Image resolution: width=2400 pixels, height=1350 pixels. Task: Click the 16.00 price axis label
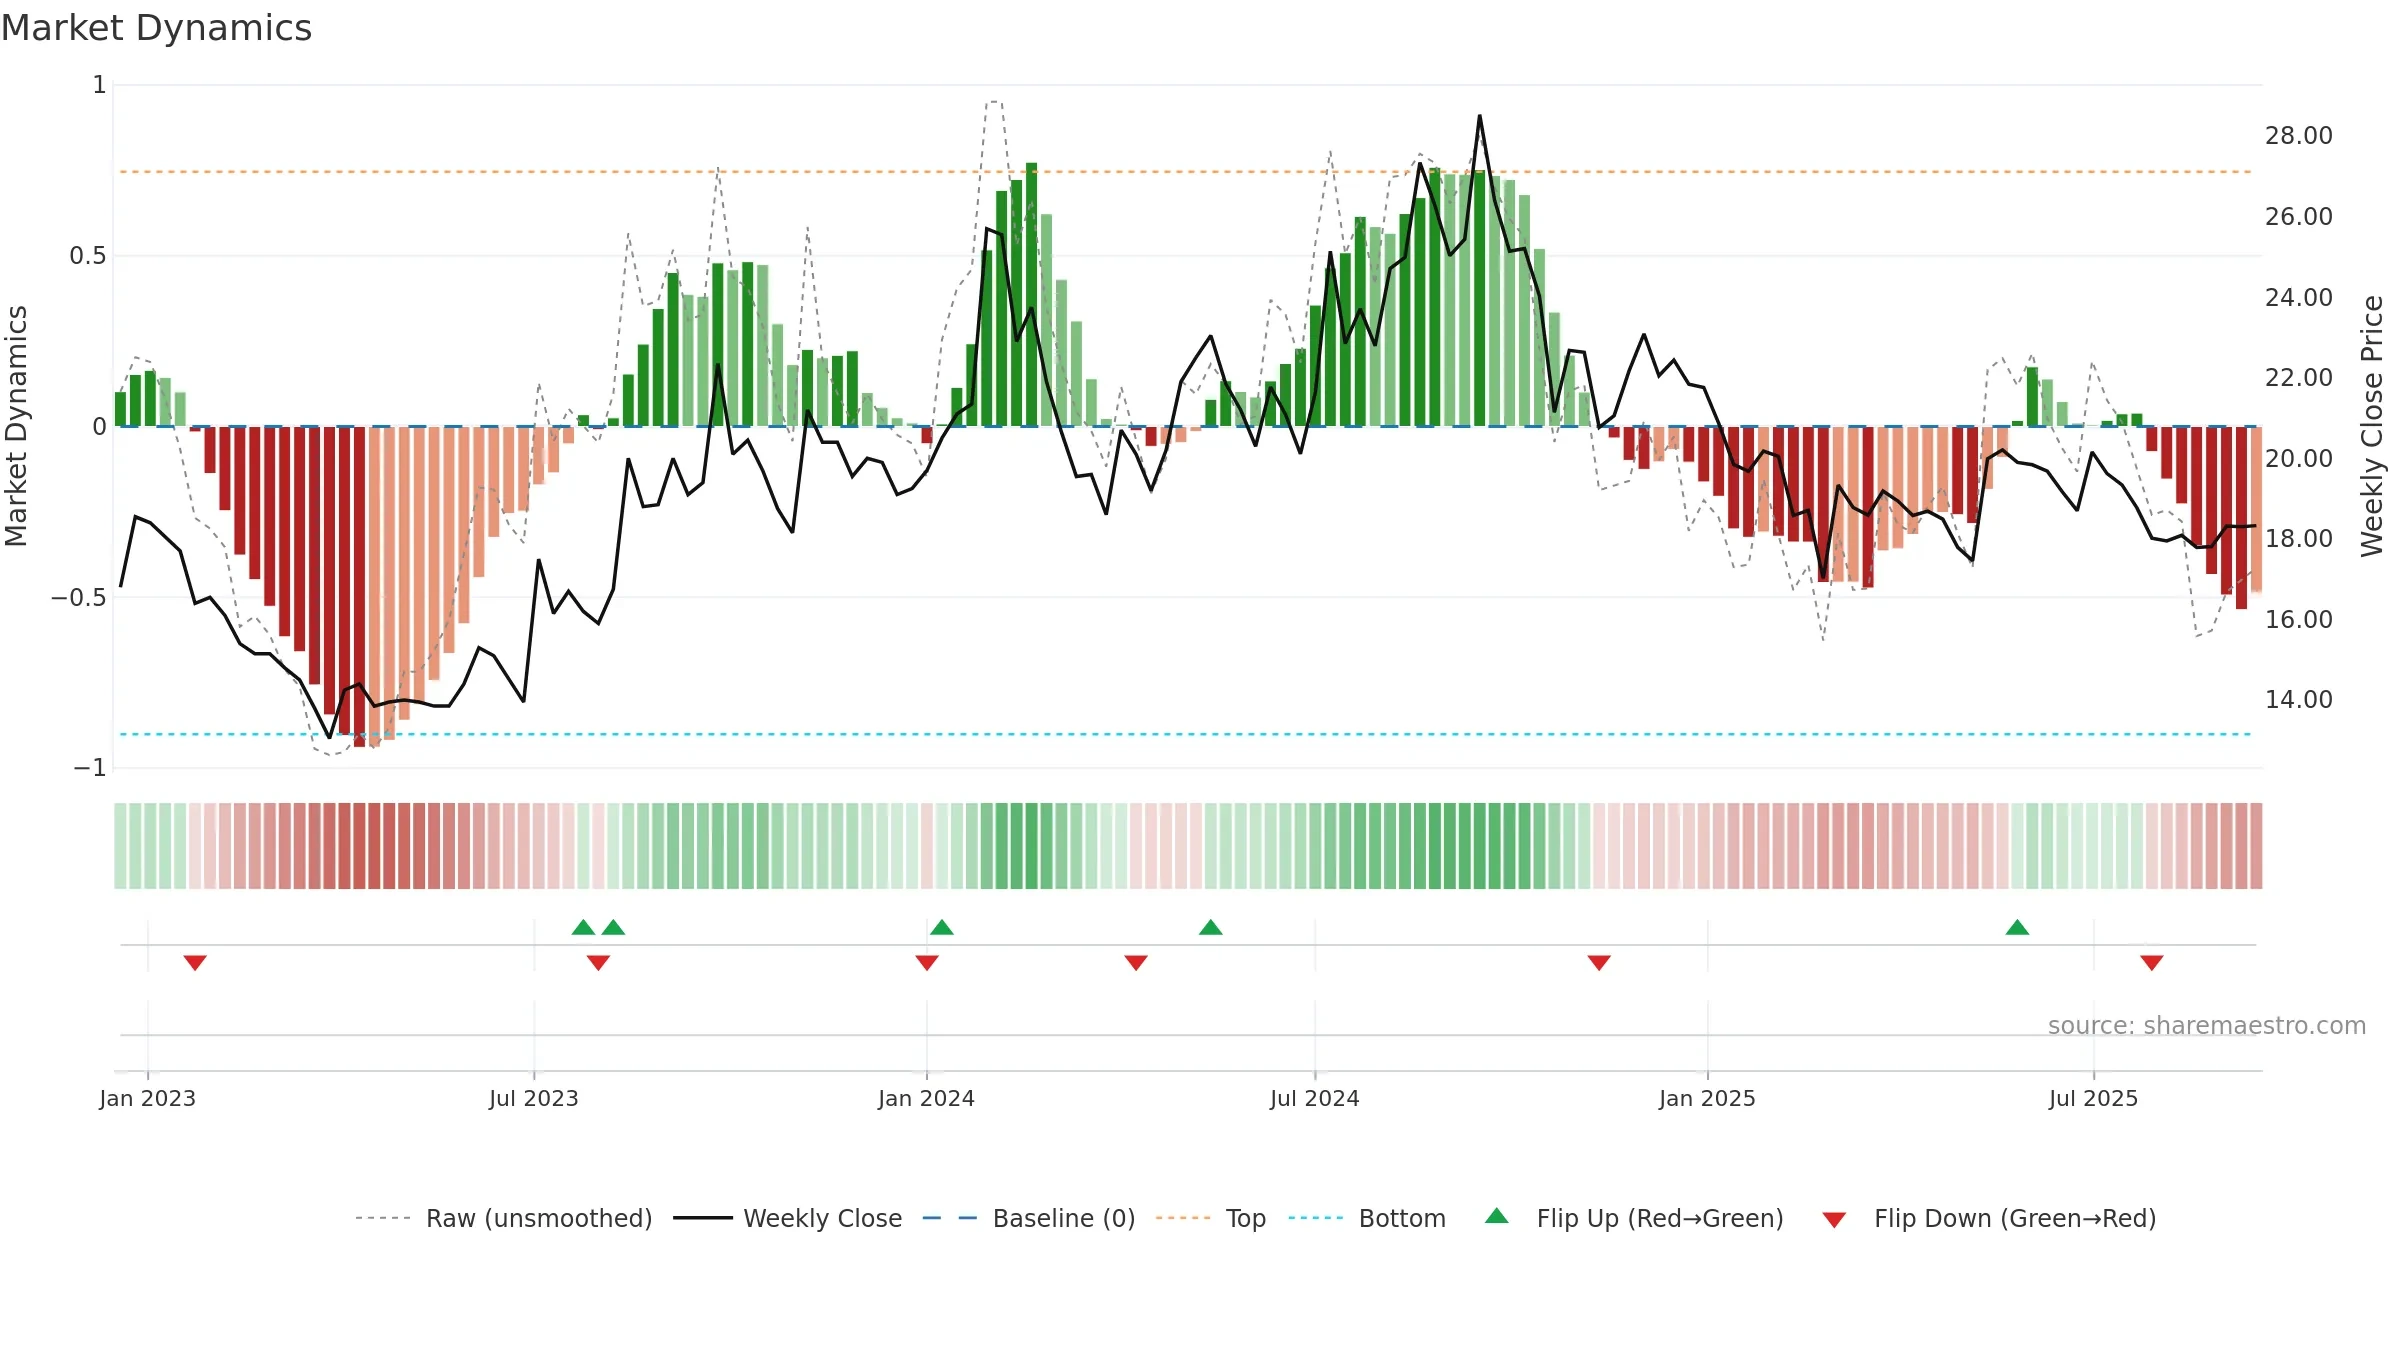2299,619
